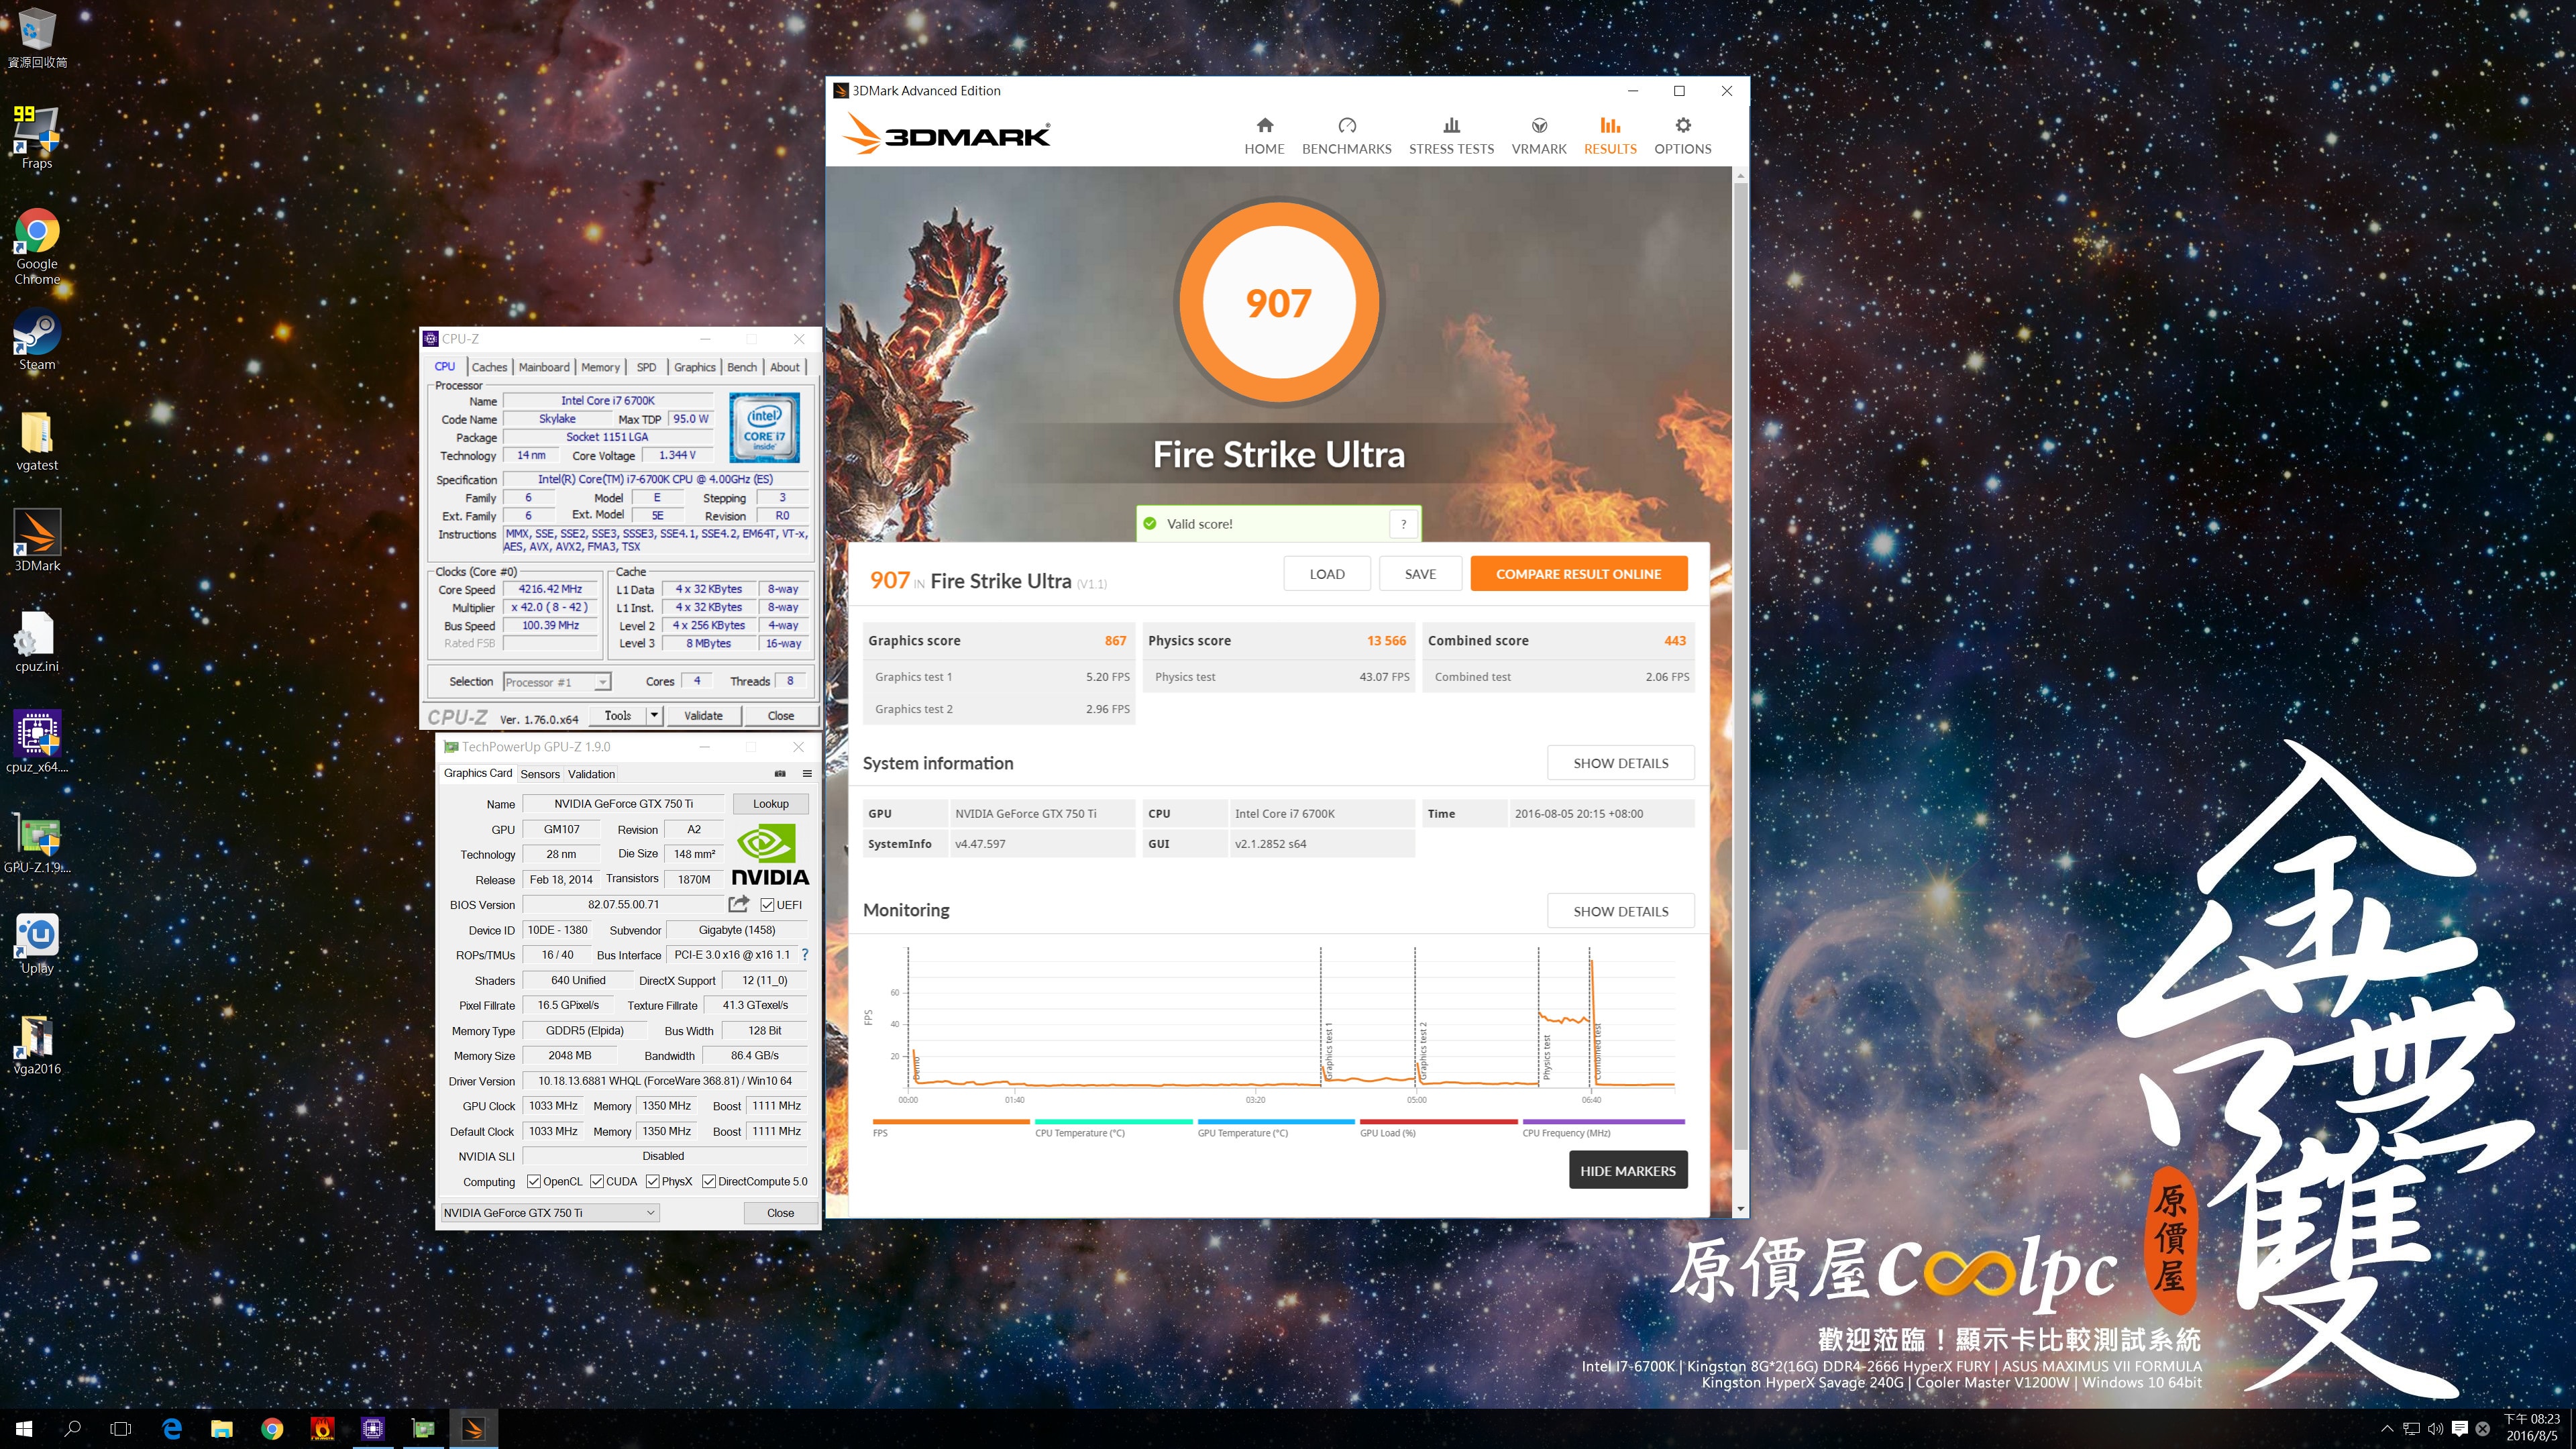The image size is (2576, 1449).
Task: Open the Fraps desktop icon
Action: point(37,137)
